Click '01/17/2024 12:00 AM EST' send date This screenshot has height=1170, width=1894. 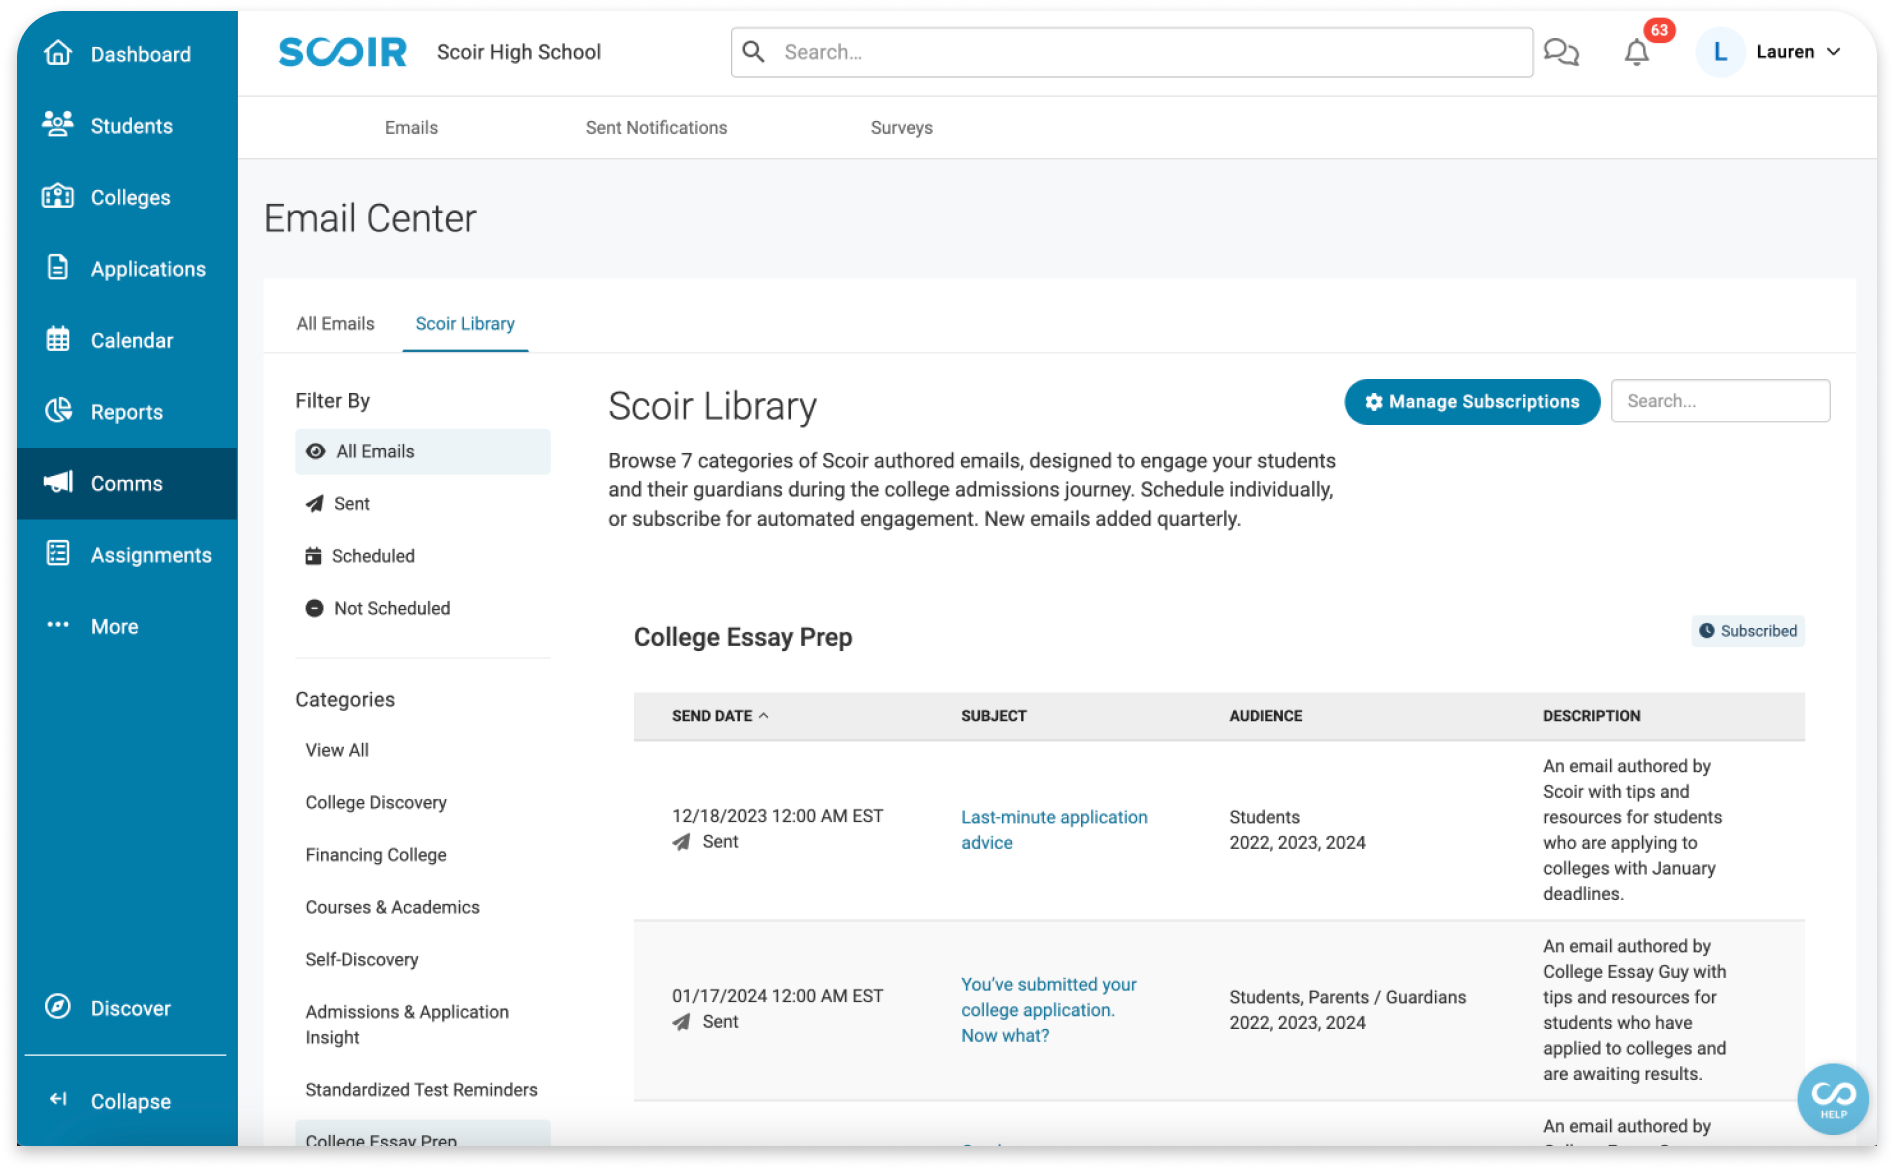click(x=777, y=996)
